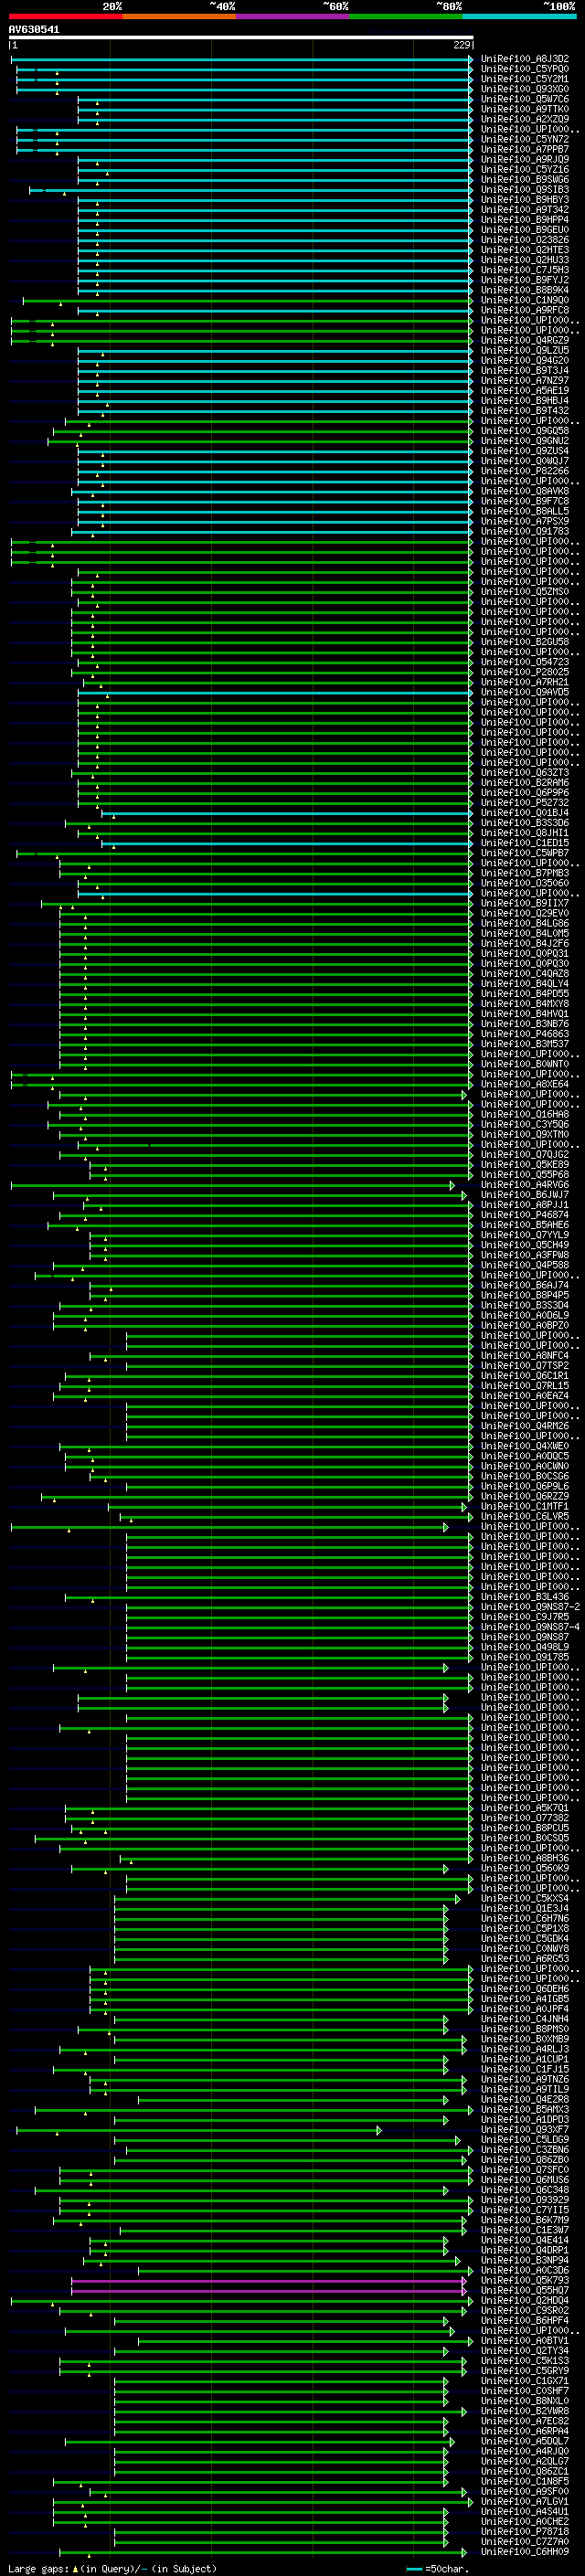Select hit label UniRef100_C4QAZ8
This screenshot has height=2576, width=585.
click(525, 974)
